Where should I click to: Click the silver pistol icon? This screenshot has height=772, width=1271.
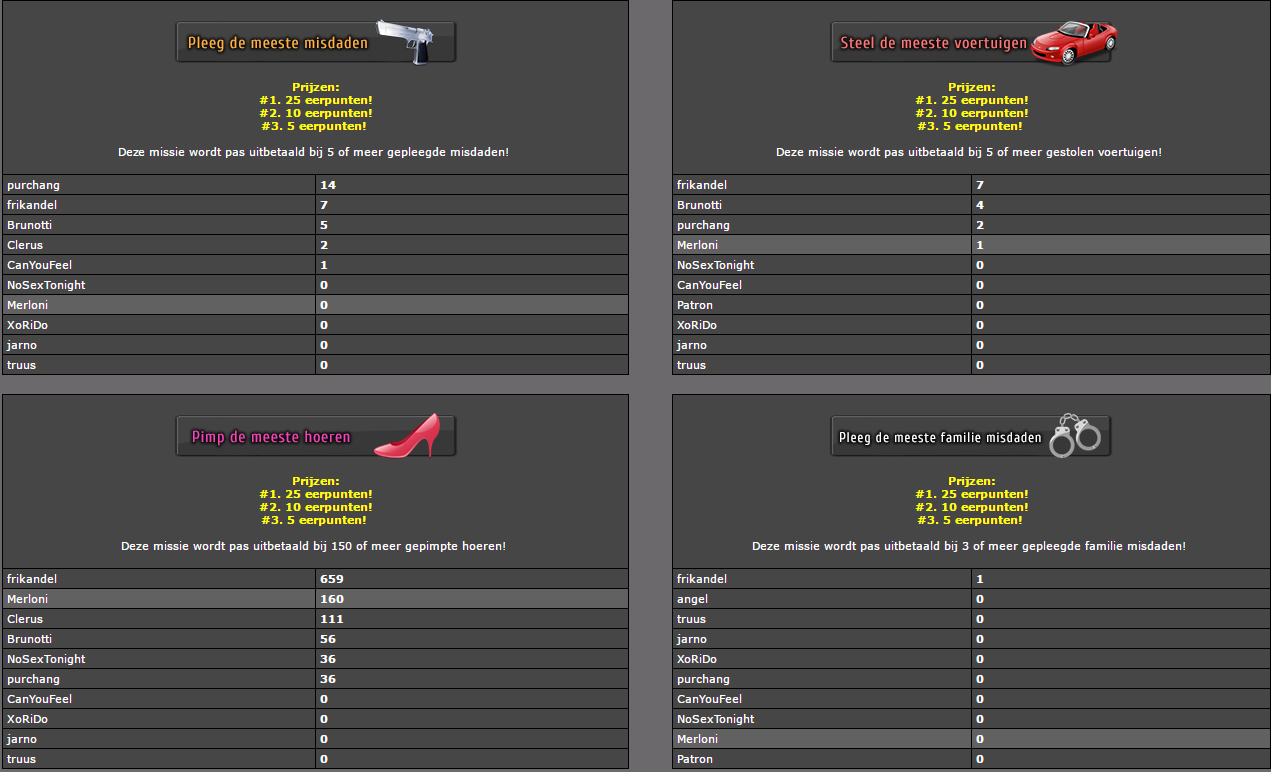(x=403, y=41)
